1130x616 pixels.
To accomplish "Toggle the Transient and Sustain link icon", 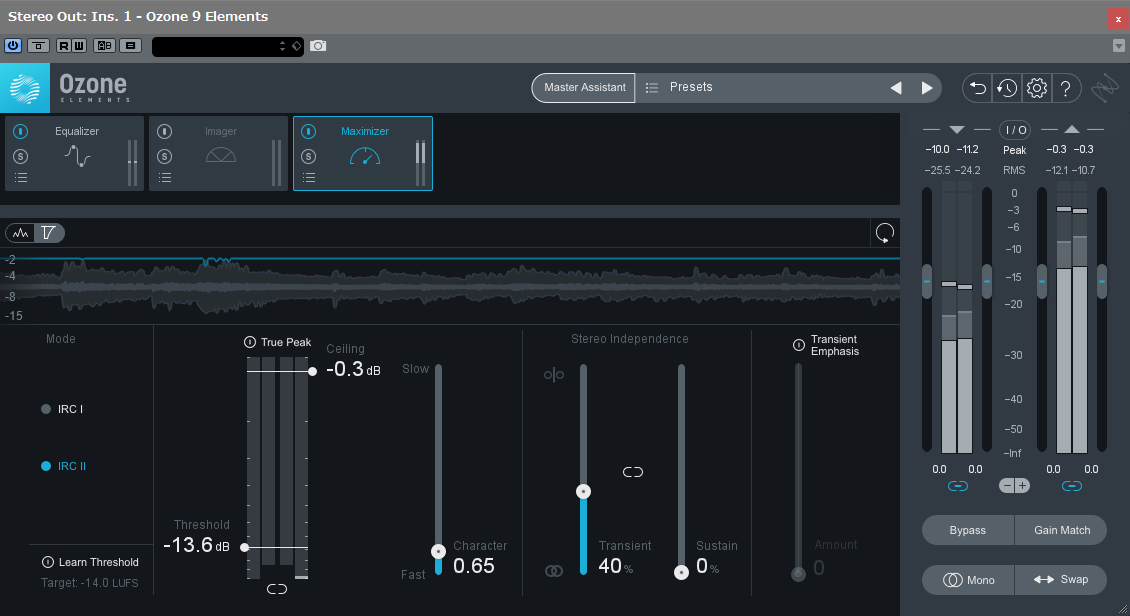I will click(x=633, y=472).
